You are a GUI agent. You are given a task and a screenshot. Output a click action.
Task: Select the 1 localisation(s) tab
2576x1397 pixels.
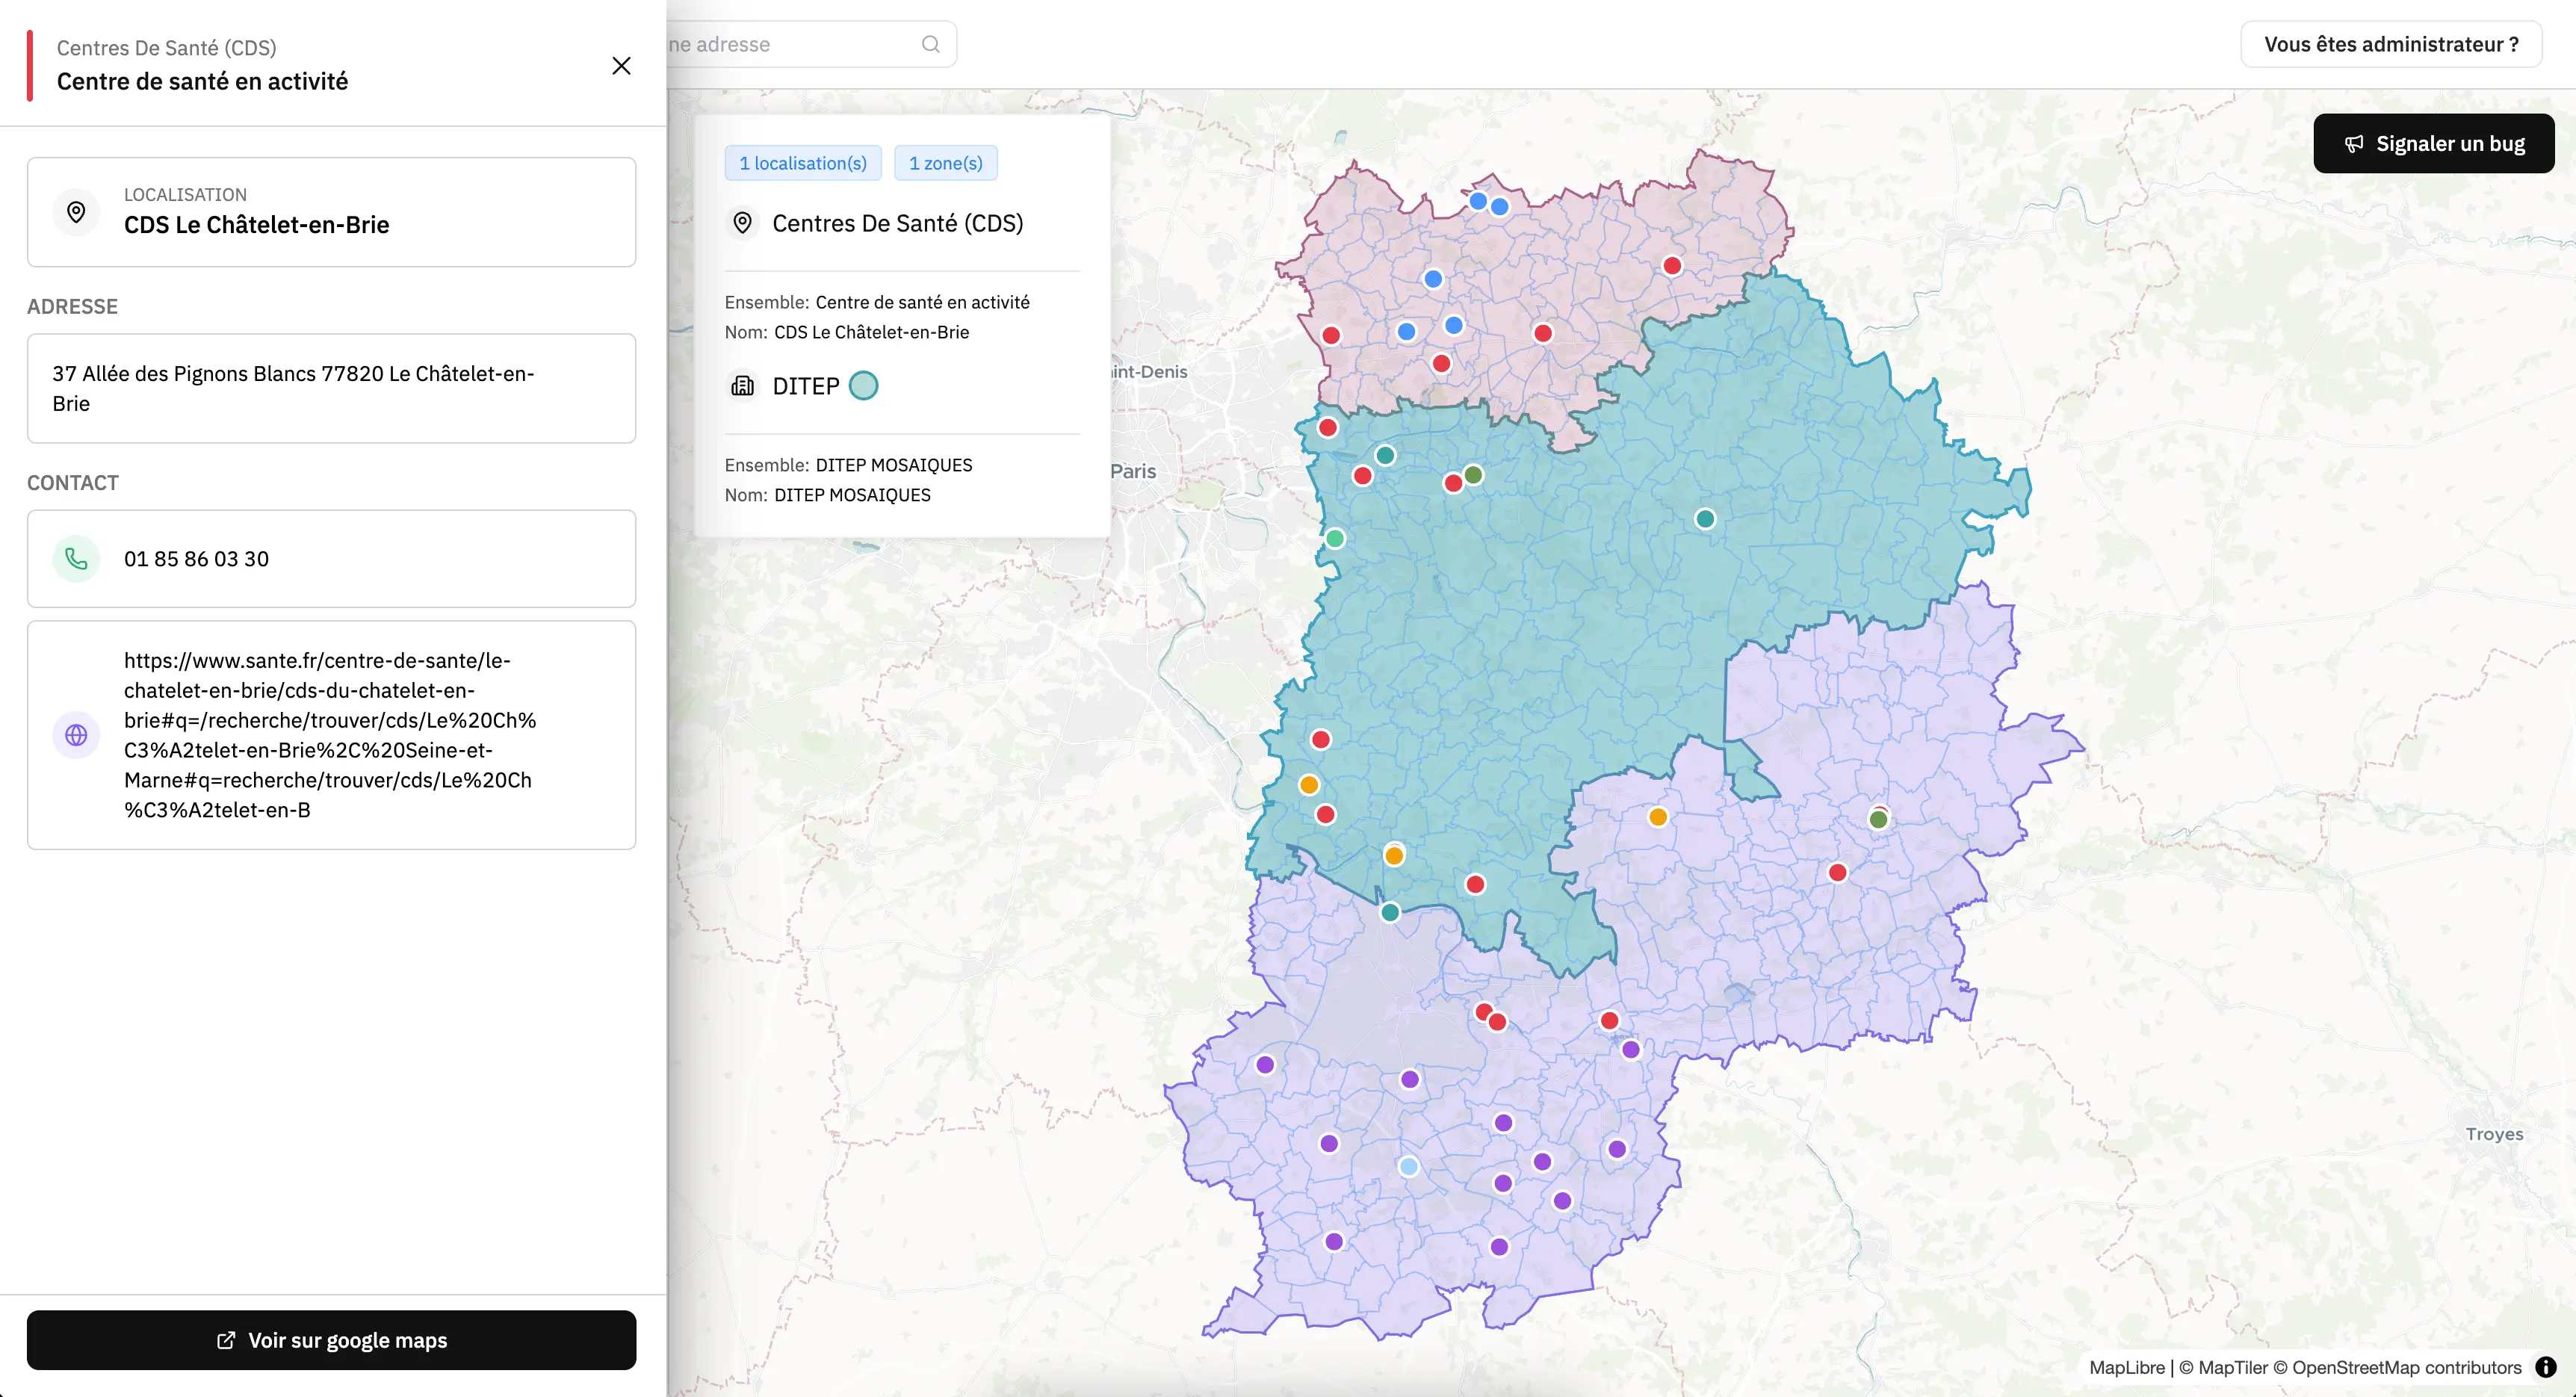tap(802, 163)
